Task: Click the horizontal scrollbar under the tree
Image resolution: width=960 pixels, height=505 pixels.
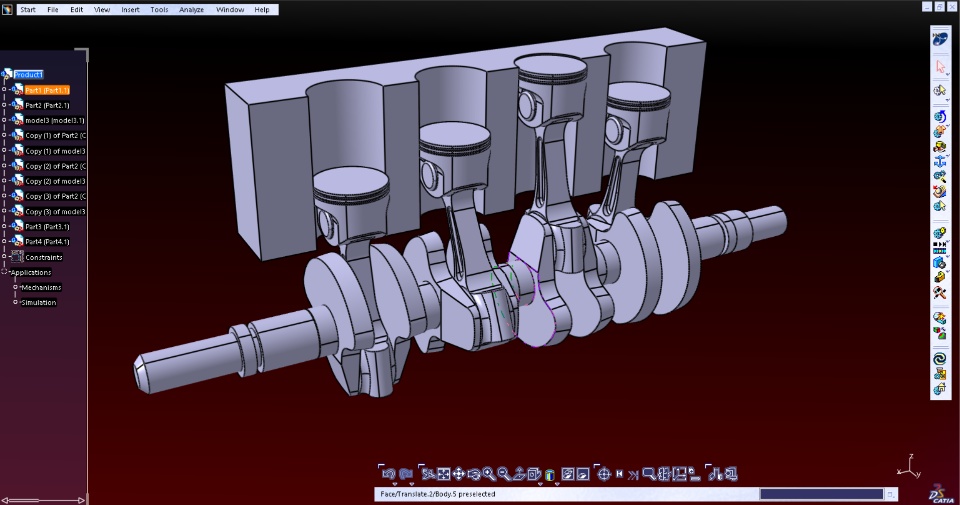Action: point(43,500)
